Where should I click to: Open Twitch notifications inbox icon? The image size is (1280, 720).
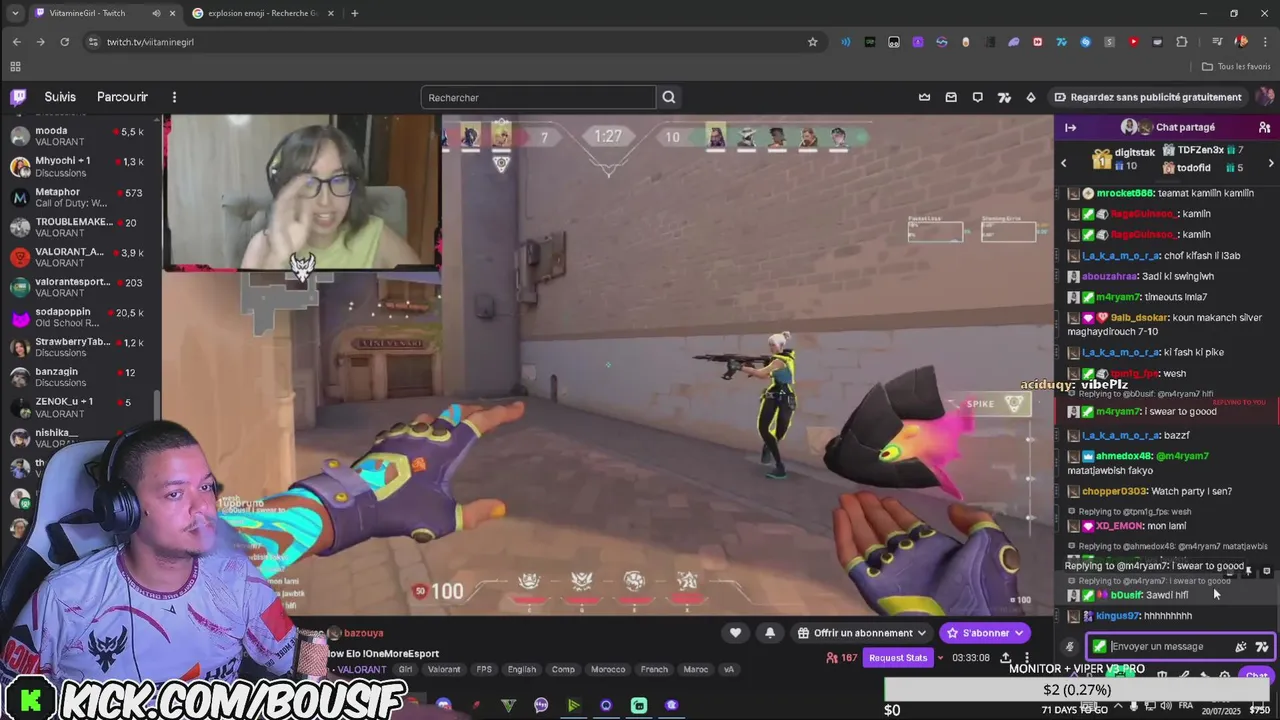[x=951, y=97]
